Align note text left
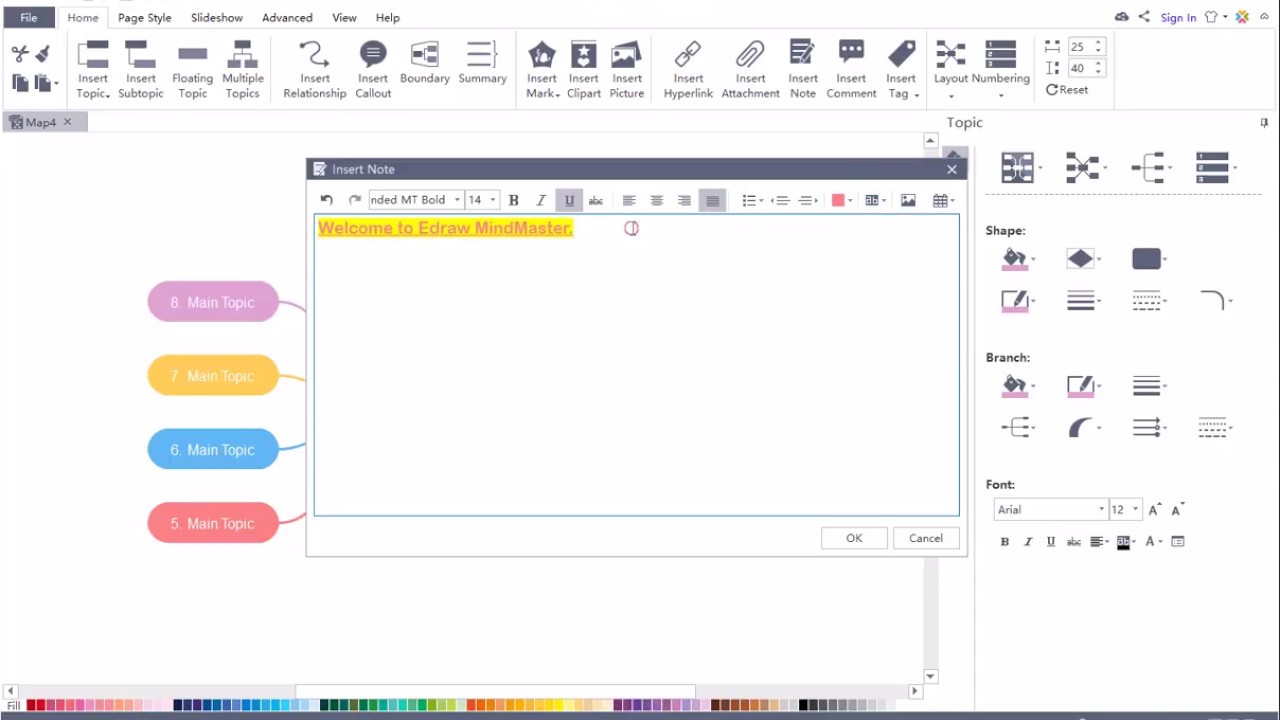Image resolution: width=1280 pixels, height=720 pixels. coord(629,200)
